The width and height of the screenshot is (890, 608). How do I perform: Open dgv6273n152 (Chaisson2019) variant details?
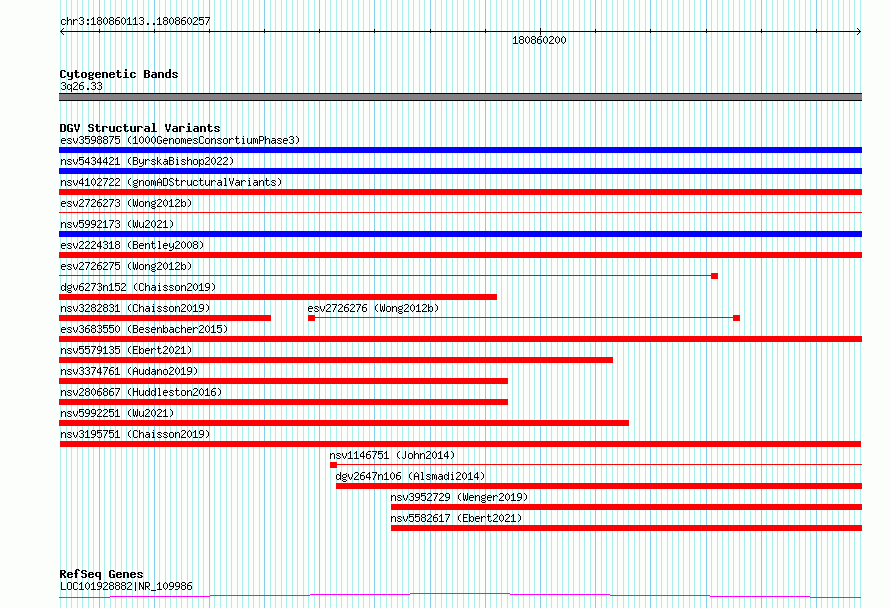click(138, 287)
